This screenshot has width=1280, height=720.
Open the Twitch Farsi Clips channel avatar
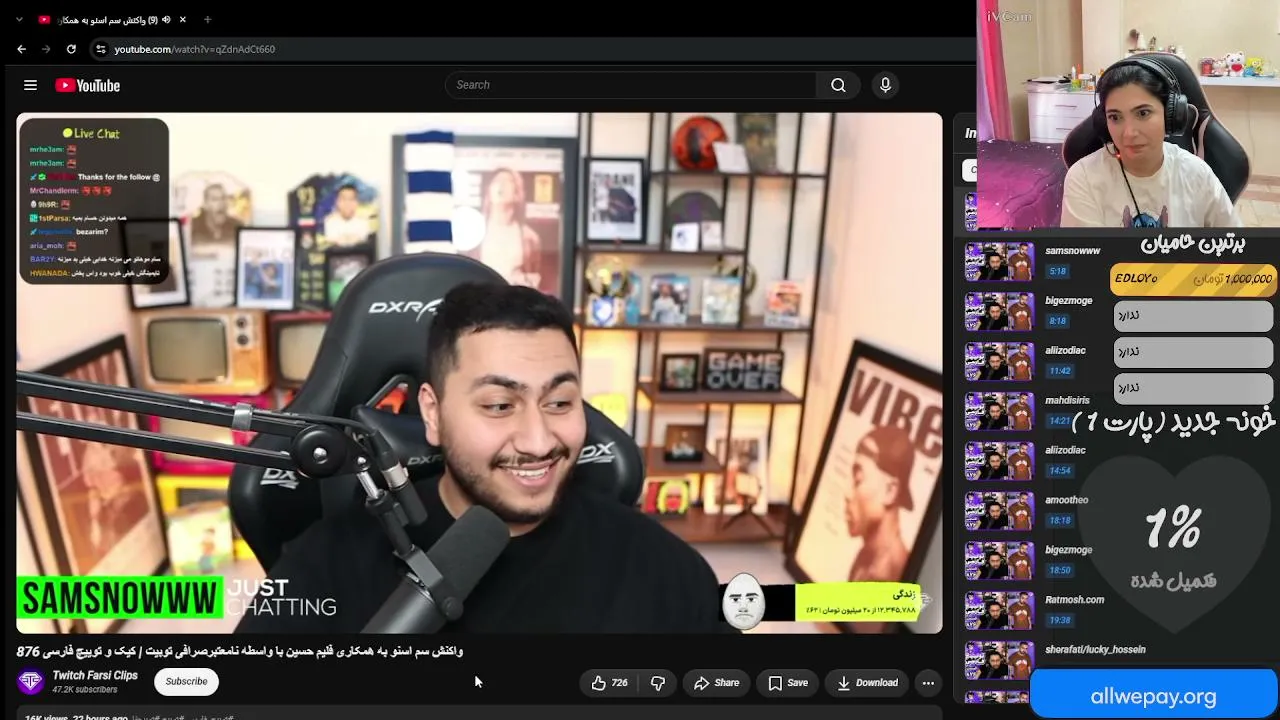pos(31,682)
